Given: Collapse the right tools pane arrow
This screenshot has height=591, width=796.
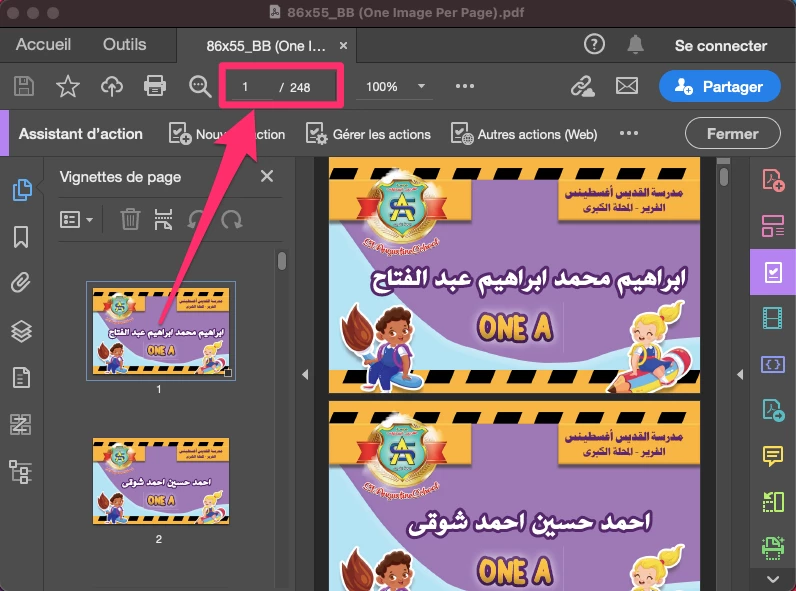Looking at the screenshot, I should pos(740,375).
